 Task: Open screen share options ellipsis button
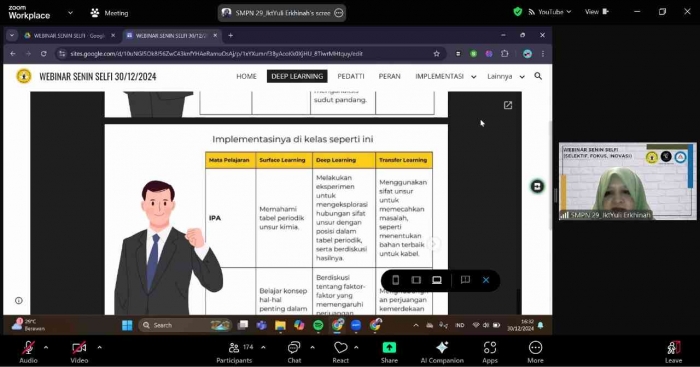coord(339,13)
